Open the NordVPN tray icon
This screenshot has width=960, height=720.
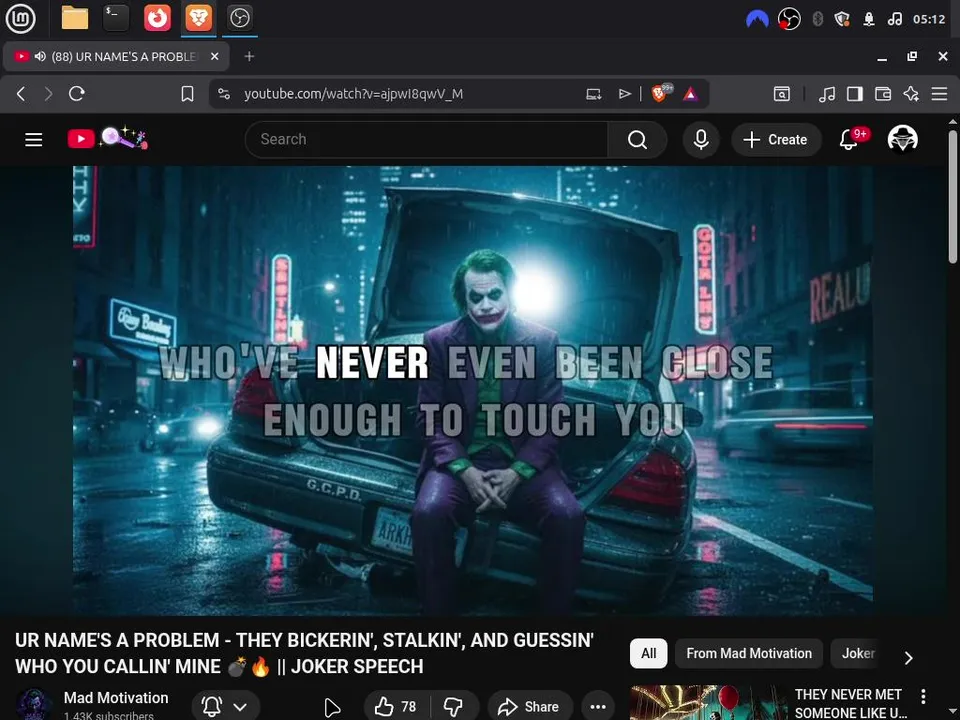[x=757, y=19]
